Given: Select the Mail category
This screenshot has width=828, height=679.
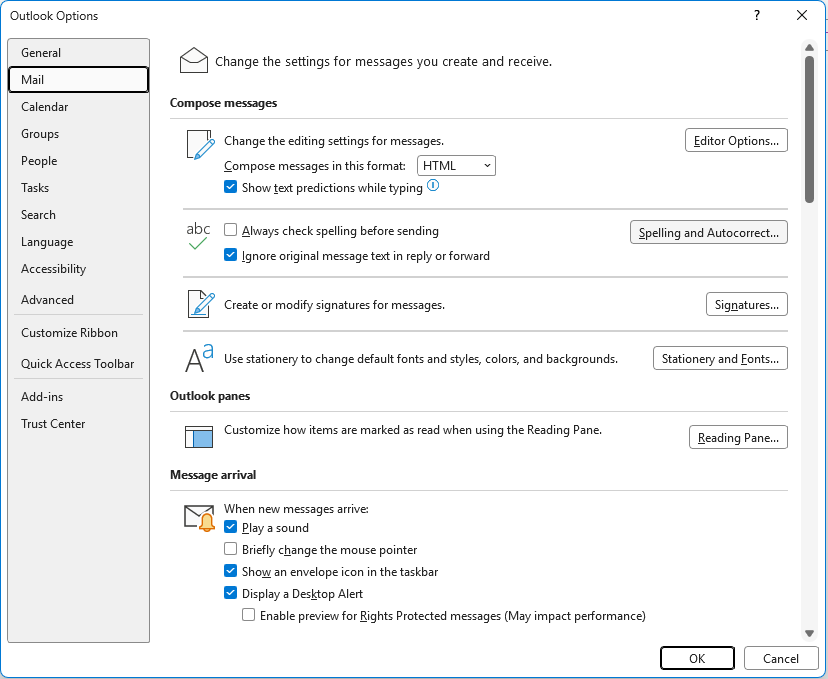Looking at the screenshot, I should pyautogui.click(x=79, y=80).
